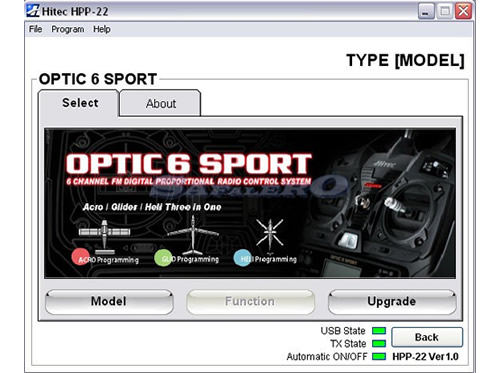
Task: Switch to the About tab
Action: [160, 103]
